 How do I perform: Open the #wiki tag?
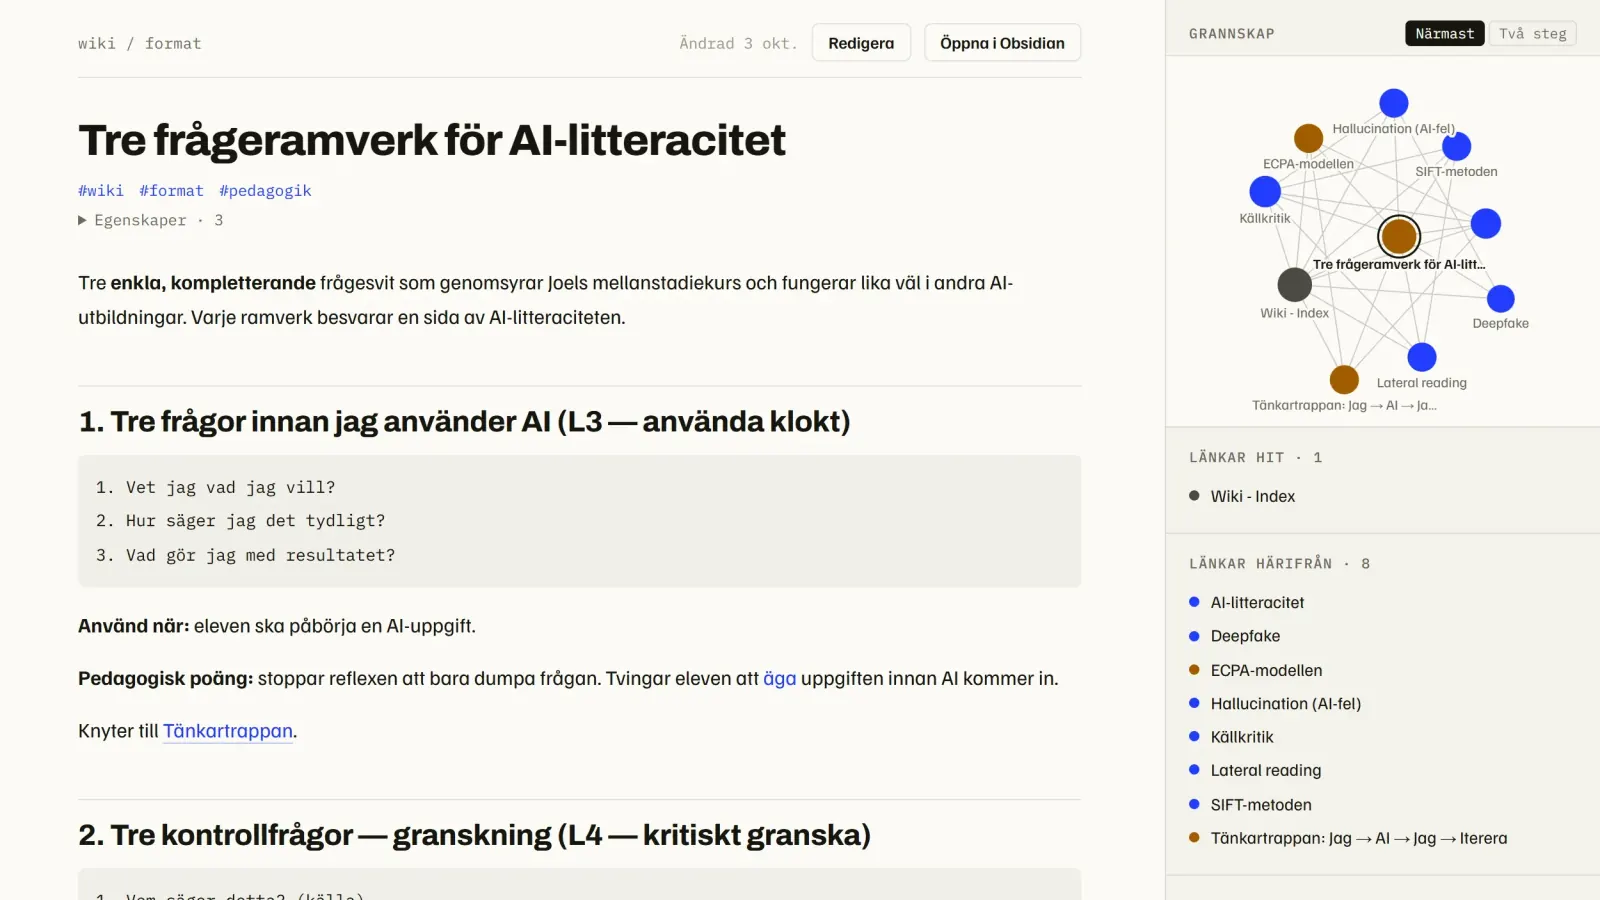101,190
